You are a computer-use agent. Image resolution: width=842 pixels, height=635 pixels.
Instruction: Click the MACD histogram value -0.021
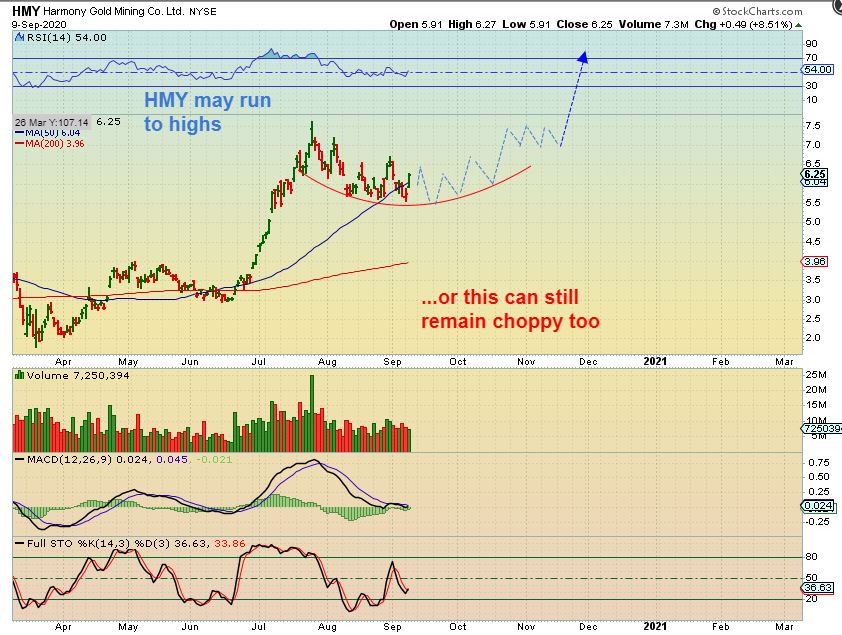tap(214, 459)
